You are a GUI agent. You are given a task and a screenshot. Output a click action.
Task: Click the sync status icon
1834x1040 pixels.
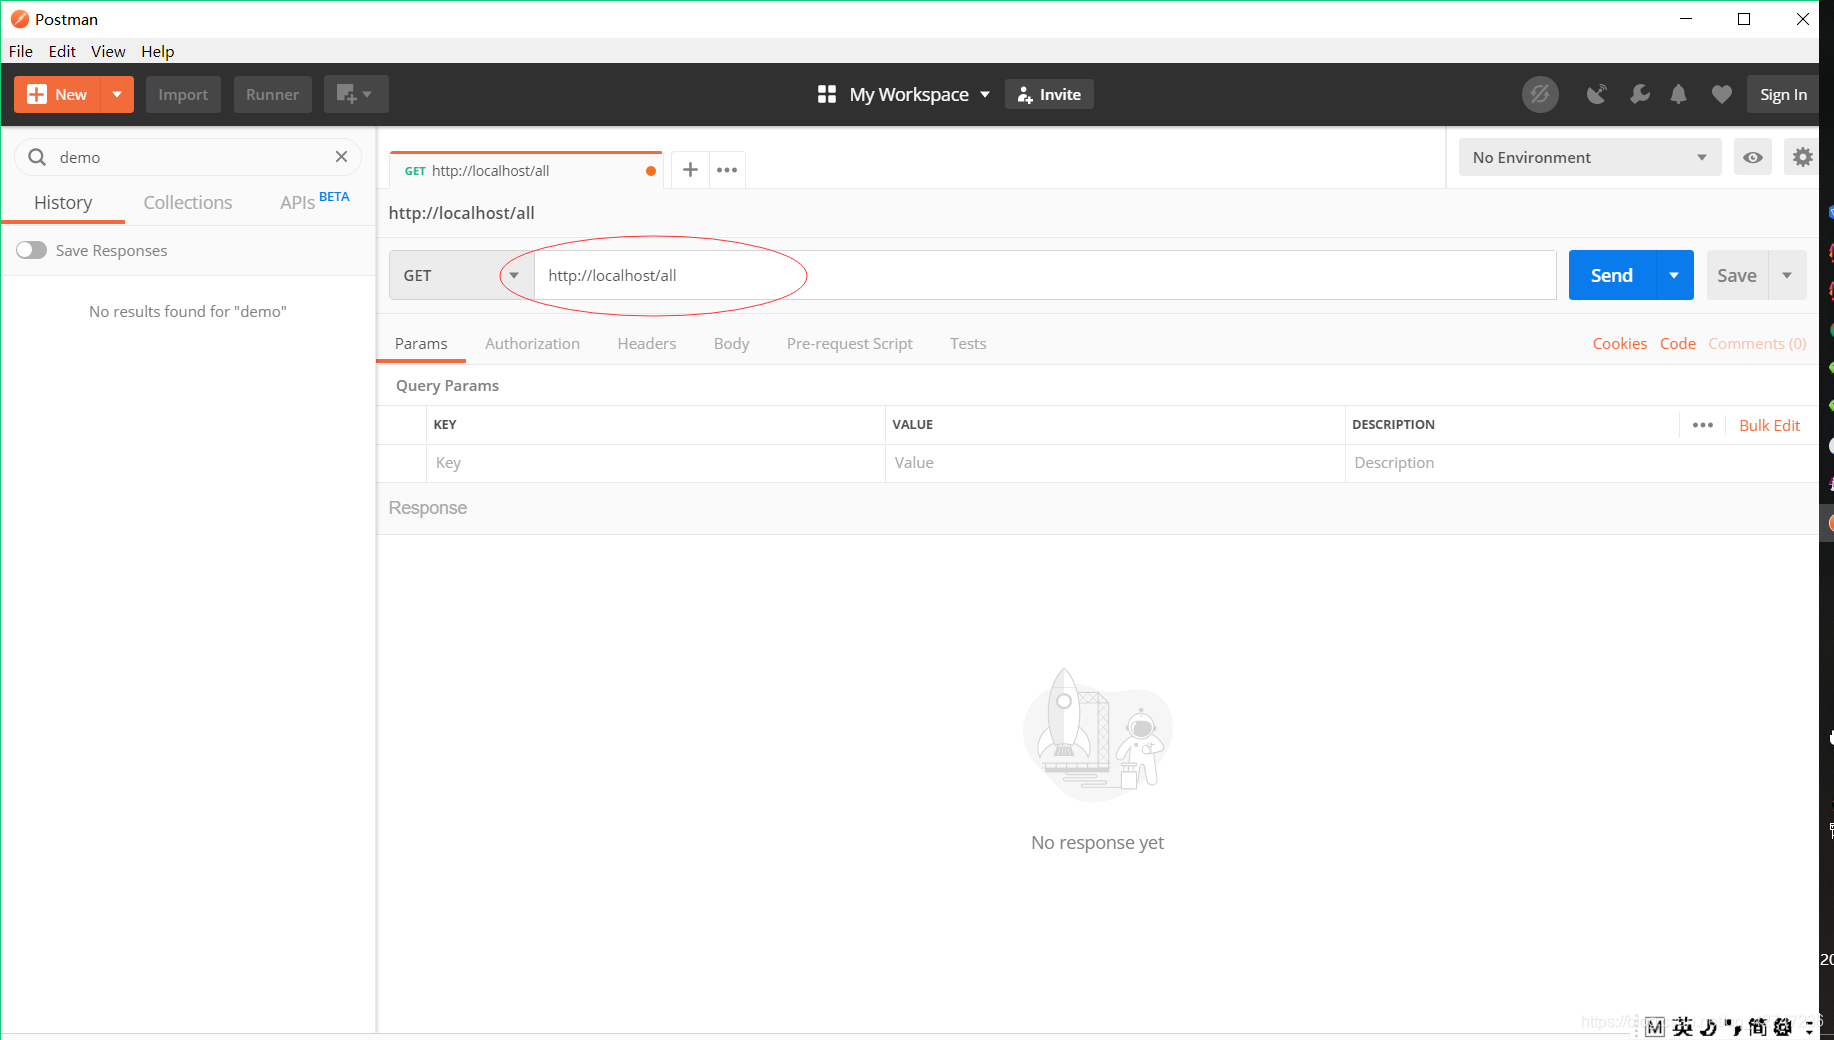pos(1540,94)
